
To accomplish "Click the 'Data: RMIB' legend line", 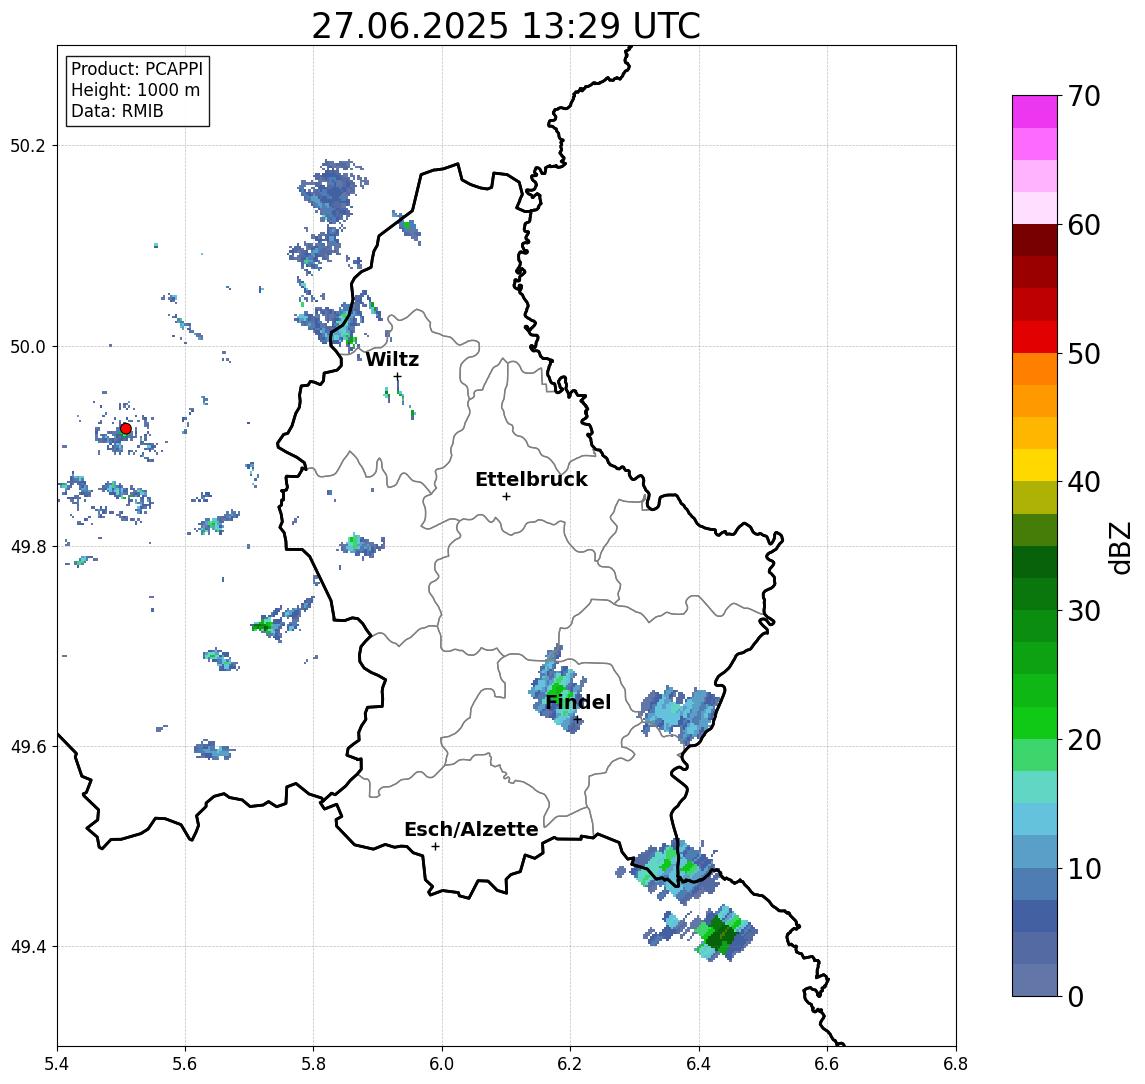I will pyautogui.click(x=117, y=111).
